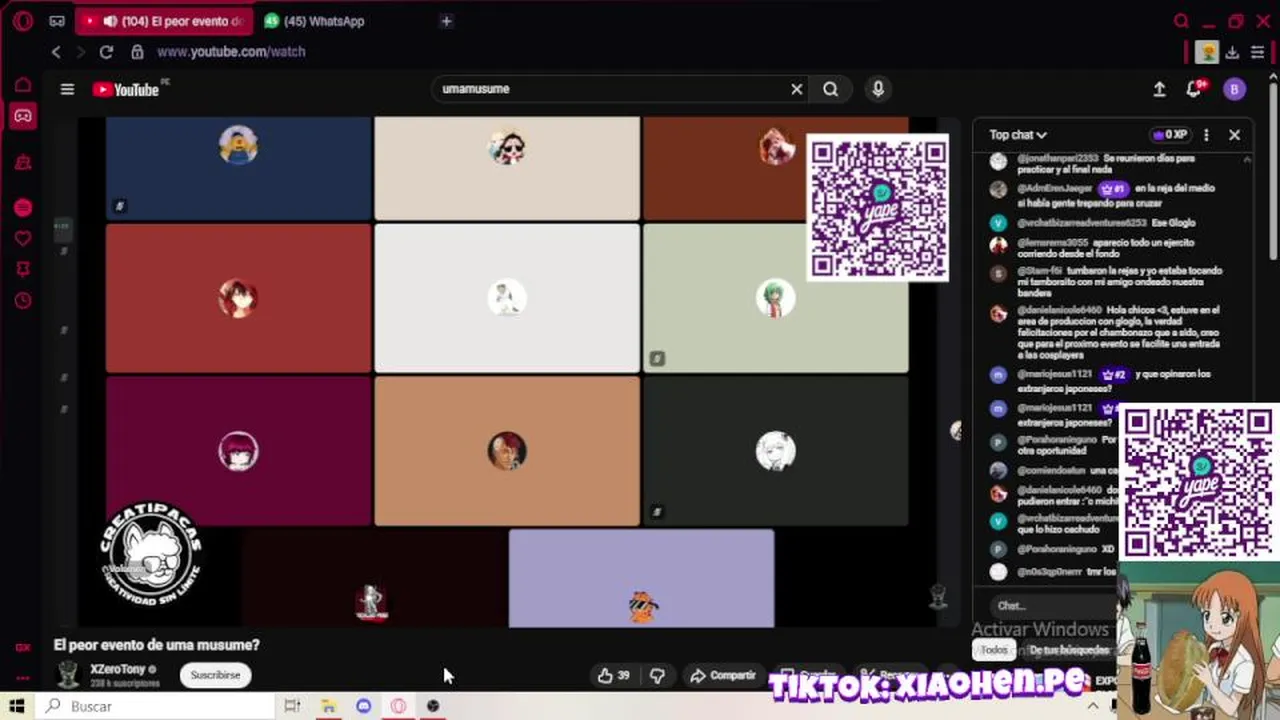Open File Explorer on taskbar
The width and height of the screenshot is (1280, 720).
pyautogui.click(x=328, y=706)
